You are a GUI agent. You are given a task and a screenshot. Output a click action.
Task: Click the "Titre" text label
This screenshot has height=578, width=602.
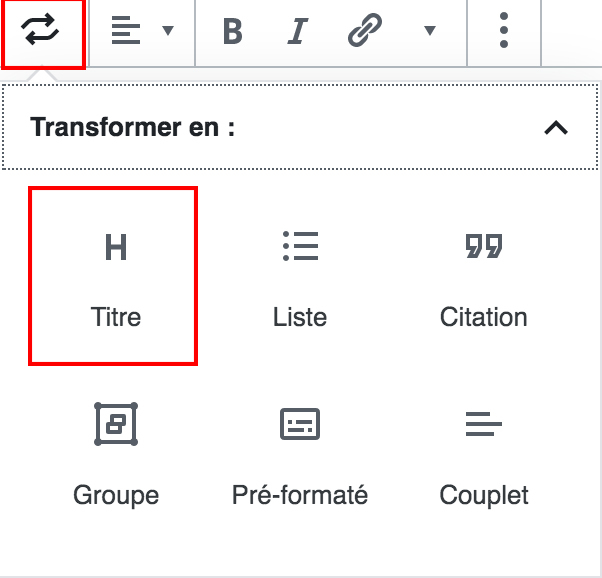[116, 318]
